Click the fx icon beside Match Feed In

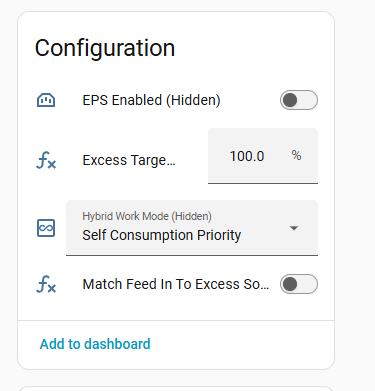(x=46, y=284)
